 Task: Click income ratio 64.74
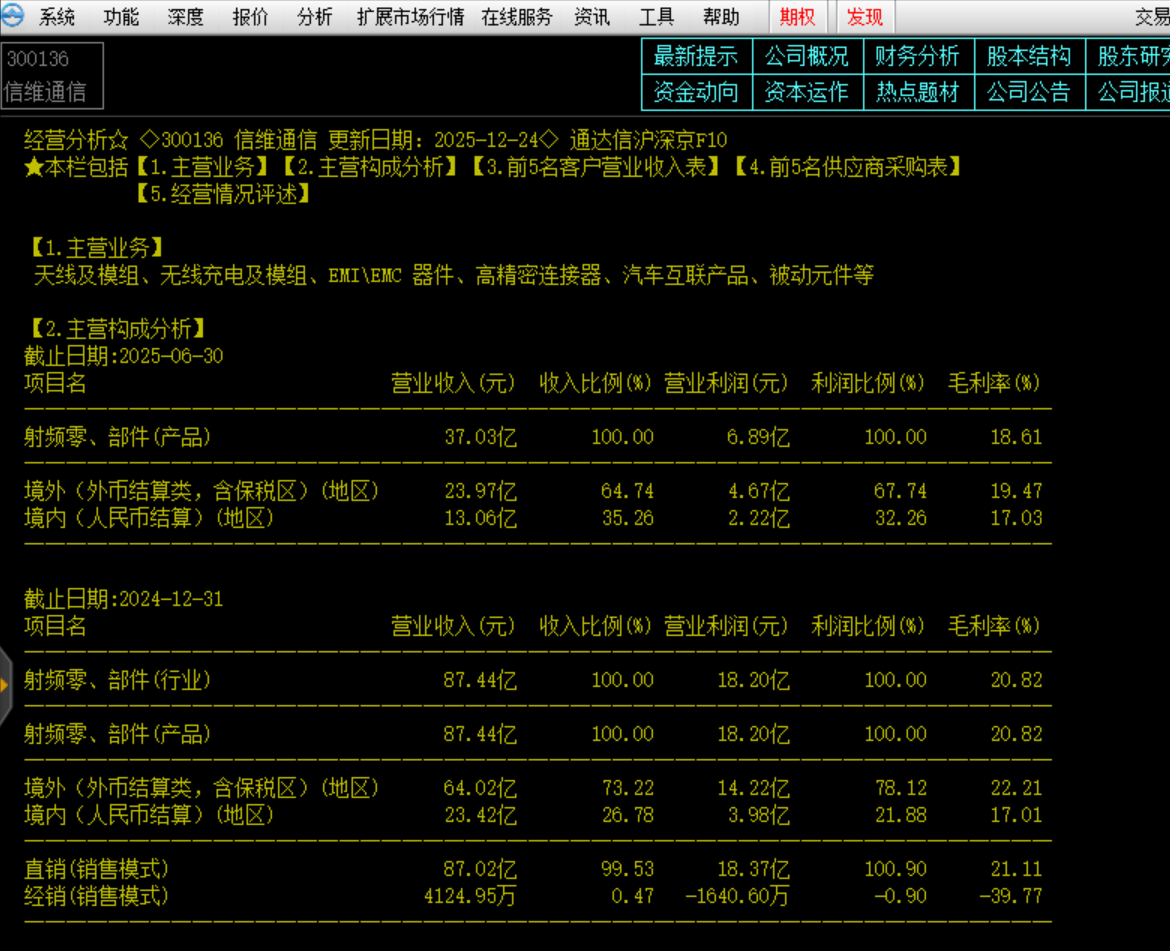(x=628, y=491)
